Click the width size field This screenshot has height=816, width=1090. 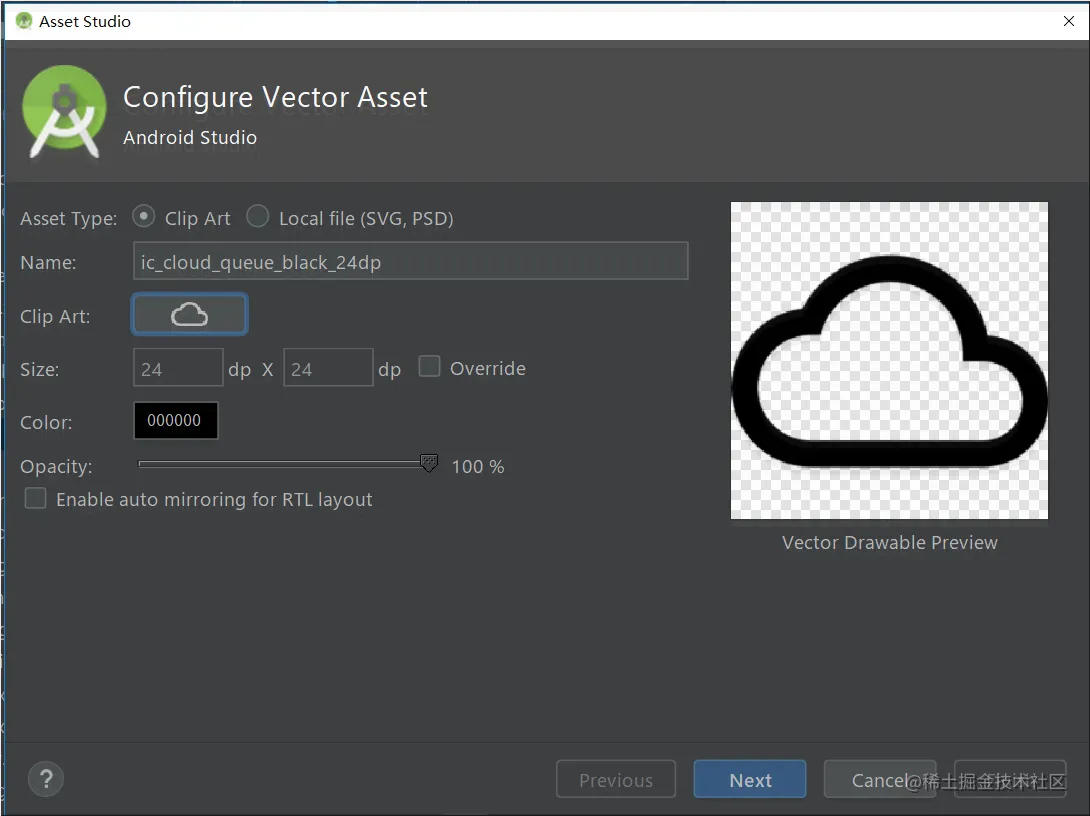[178, 368]
